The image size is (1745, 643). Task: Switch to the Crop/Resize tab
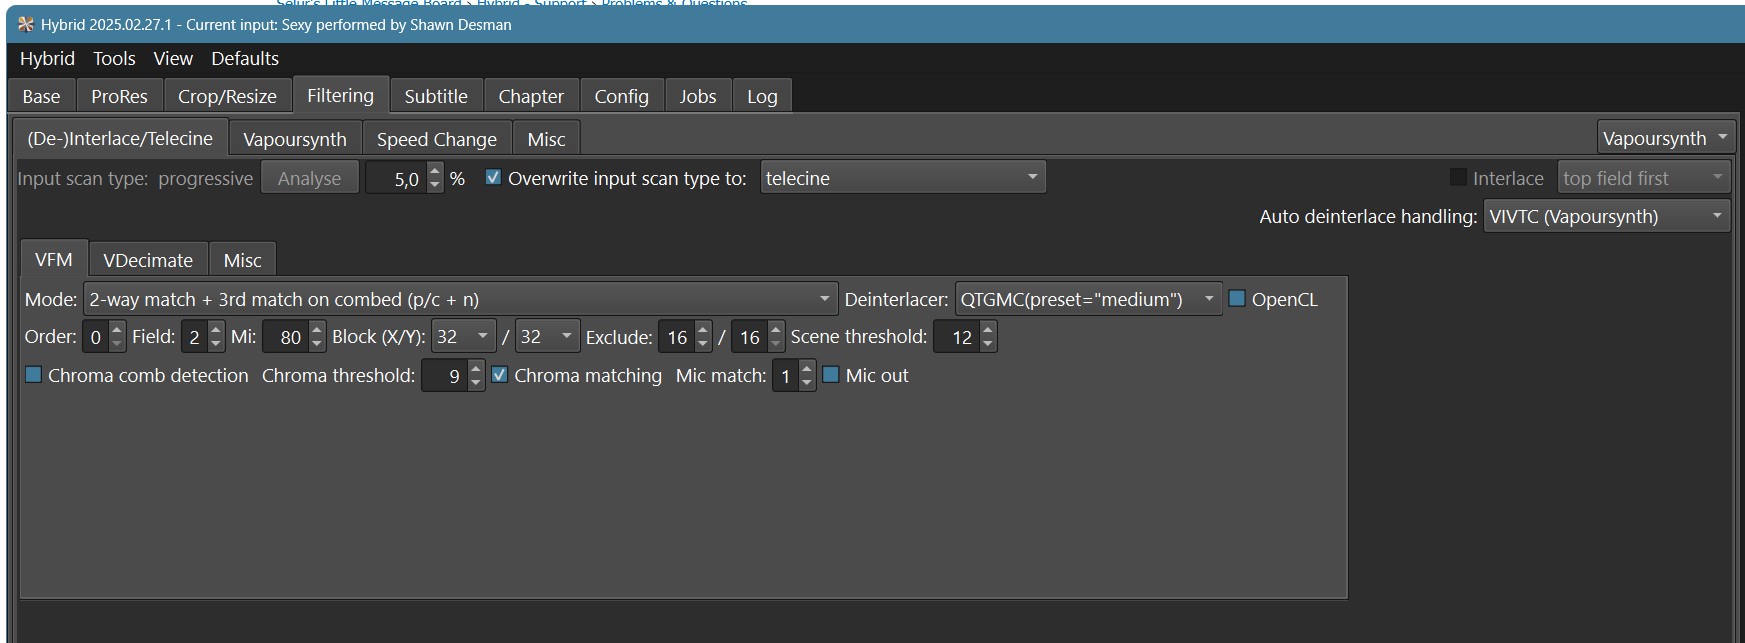227,97
